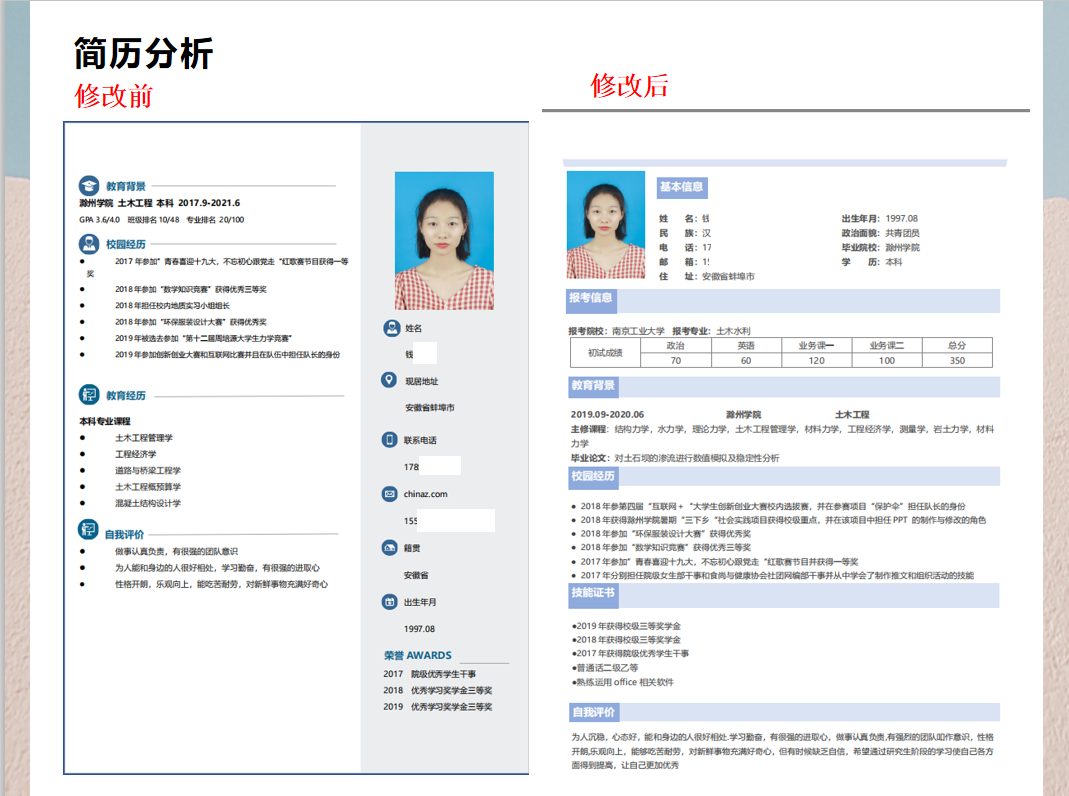Click the 报考院校: 南京工业大学 text
This screenshot has height=796, width=1069.
616,331
